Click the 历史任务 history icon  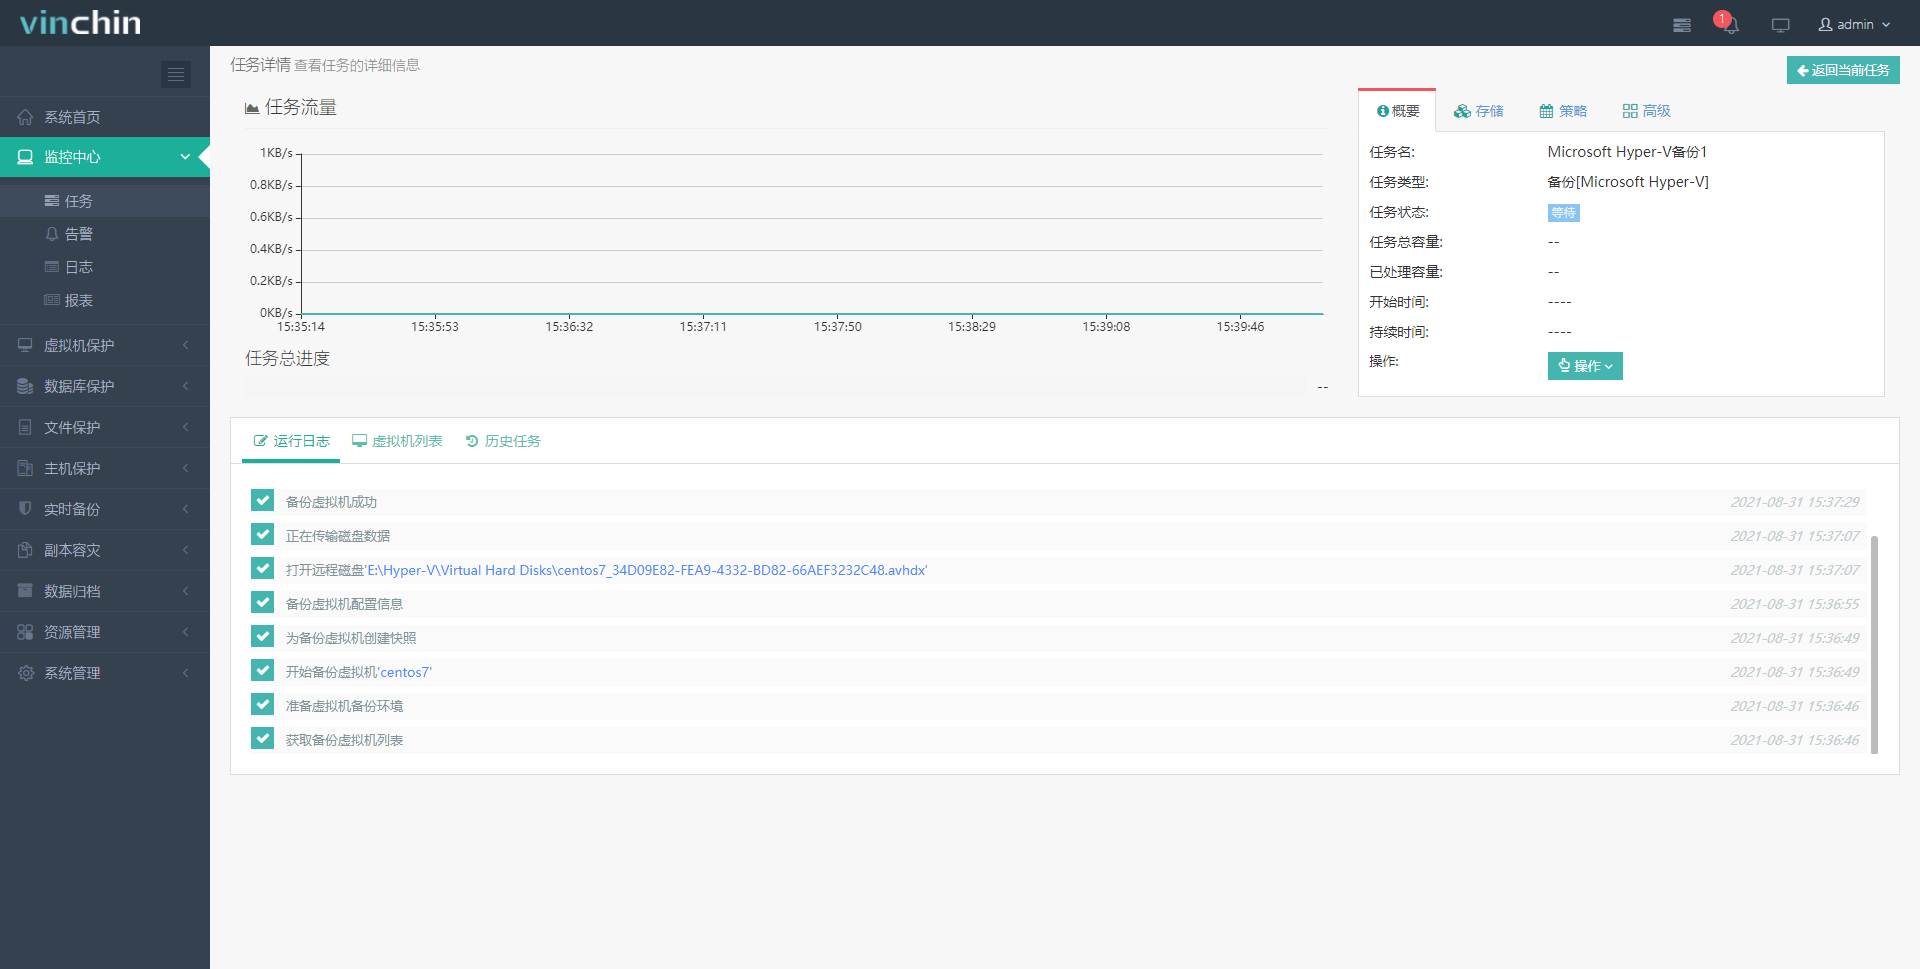pos(472,441)
